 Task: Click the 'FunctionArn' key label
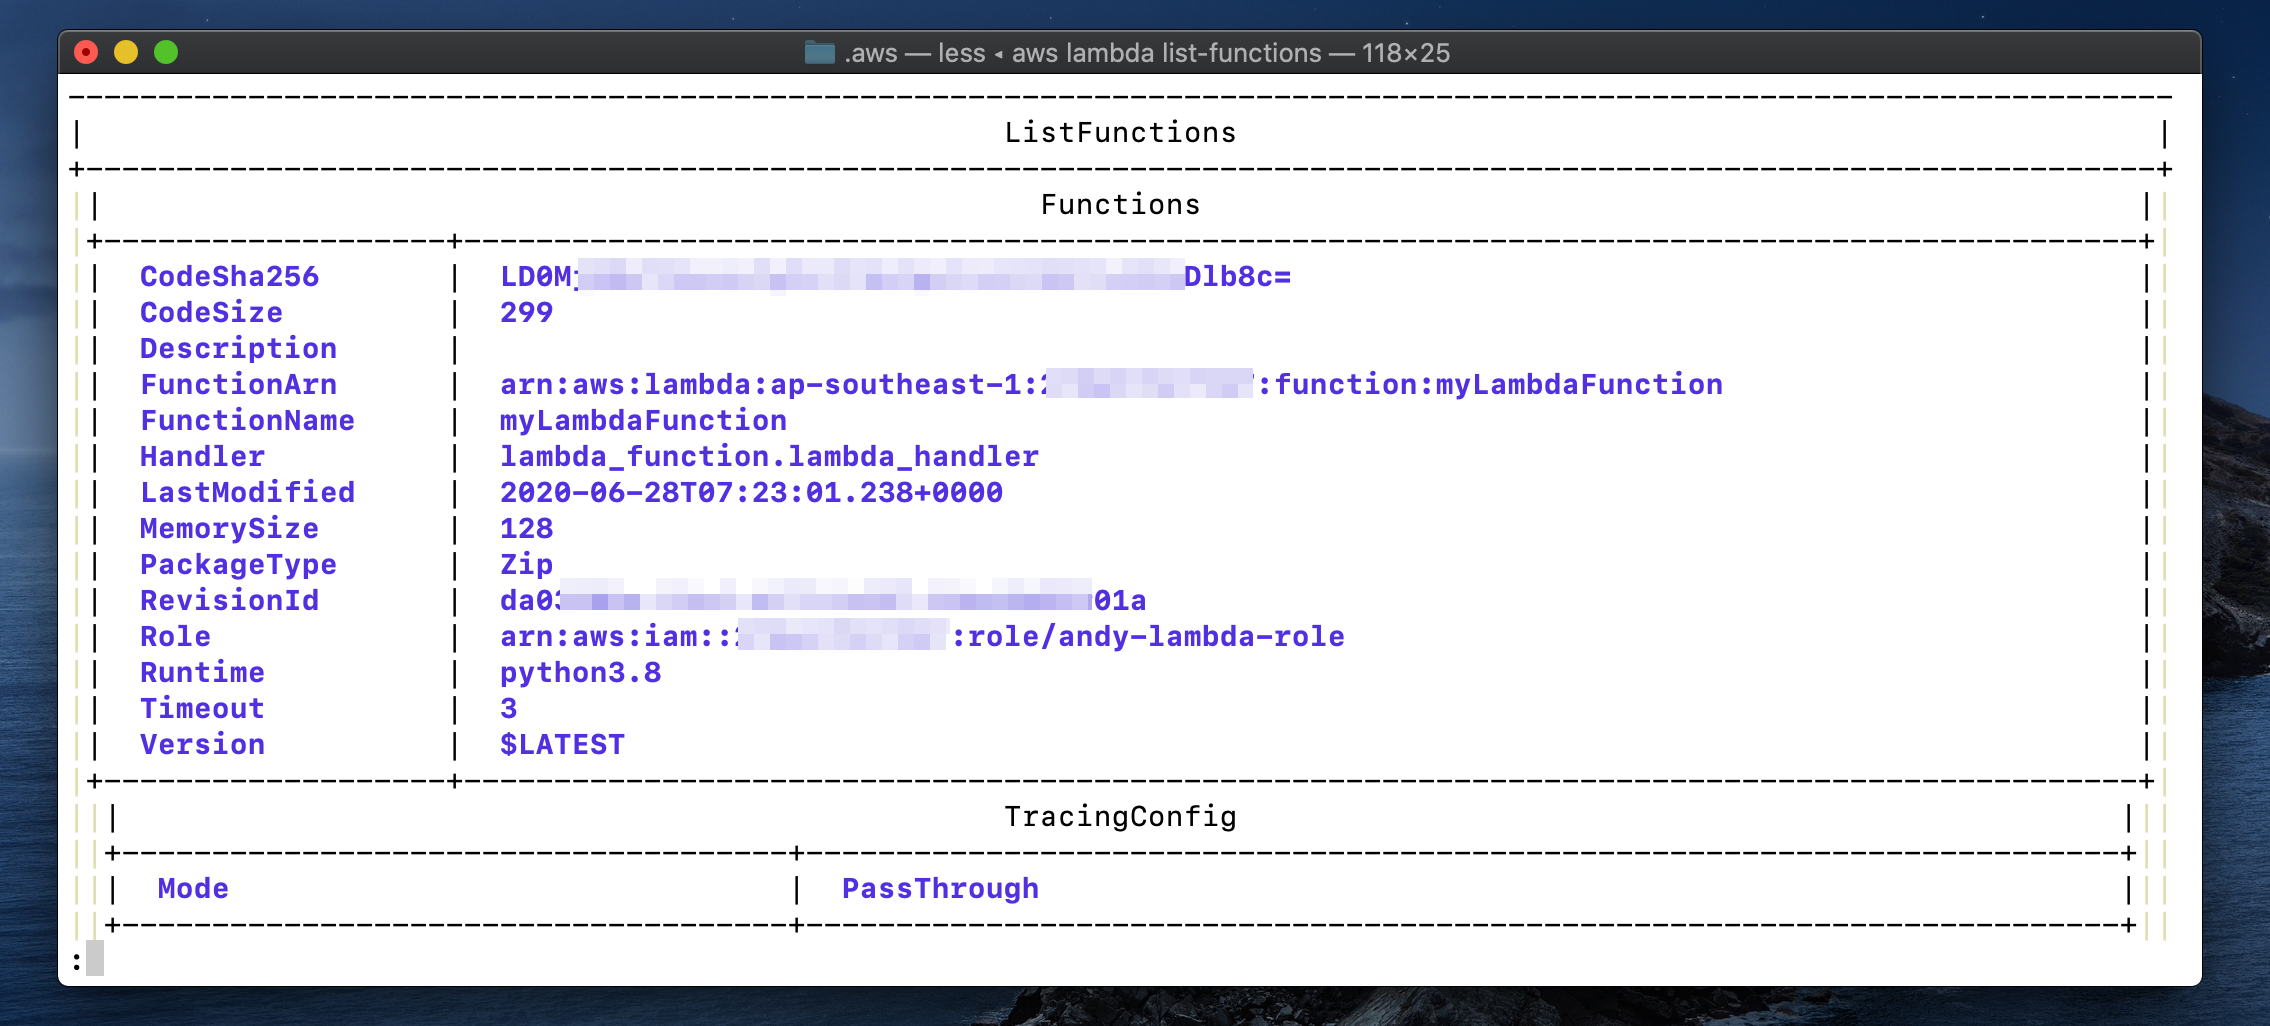pos(238,385)
